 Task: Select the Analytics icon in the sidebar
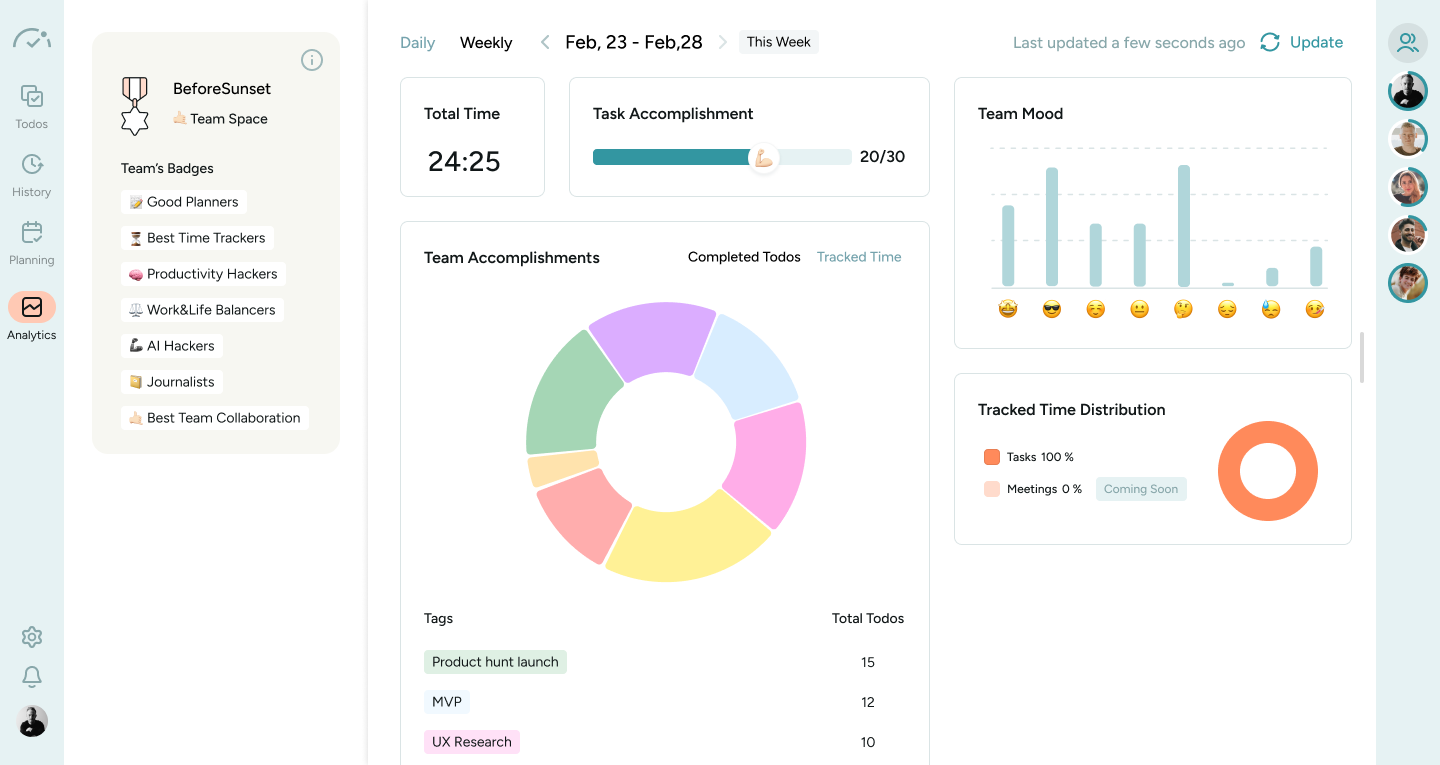click(x=31, y=315)
